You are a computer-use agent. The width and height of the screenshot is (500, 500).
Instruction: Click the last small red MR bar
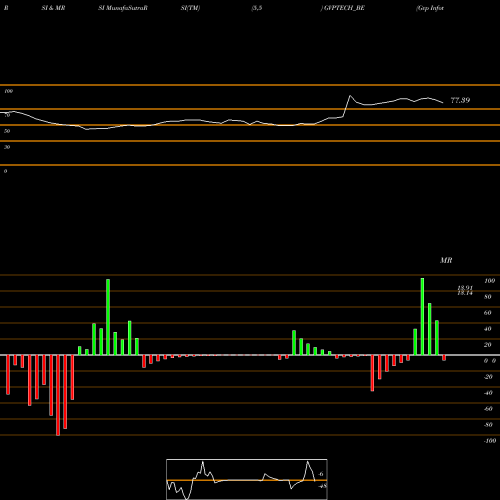[444, 358]
